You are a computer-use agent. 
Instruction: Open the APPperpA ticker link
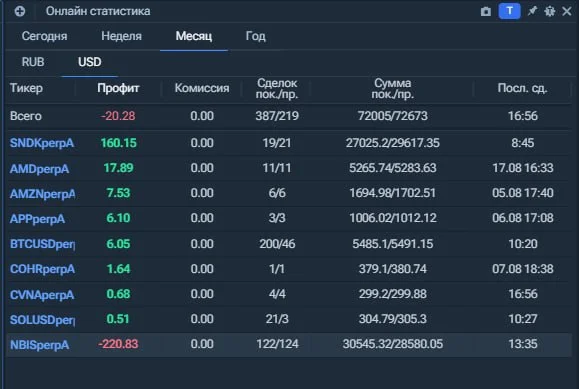tap(37, 219)
